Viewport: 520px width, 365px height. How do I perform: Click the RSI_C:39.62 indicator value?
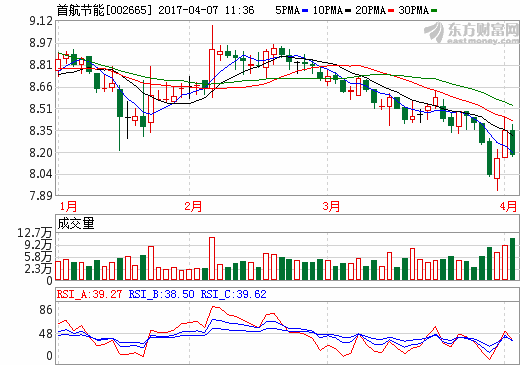[x=233, y=294]
